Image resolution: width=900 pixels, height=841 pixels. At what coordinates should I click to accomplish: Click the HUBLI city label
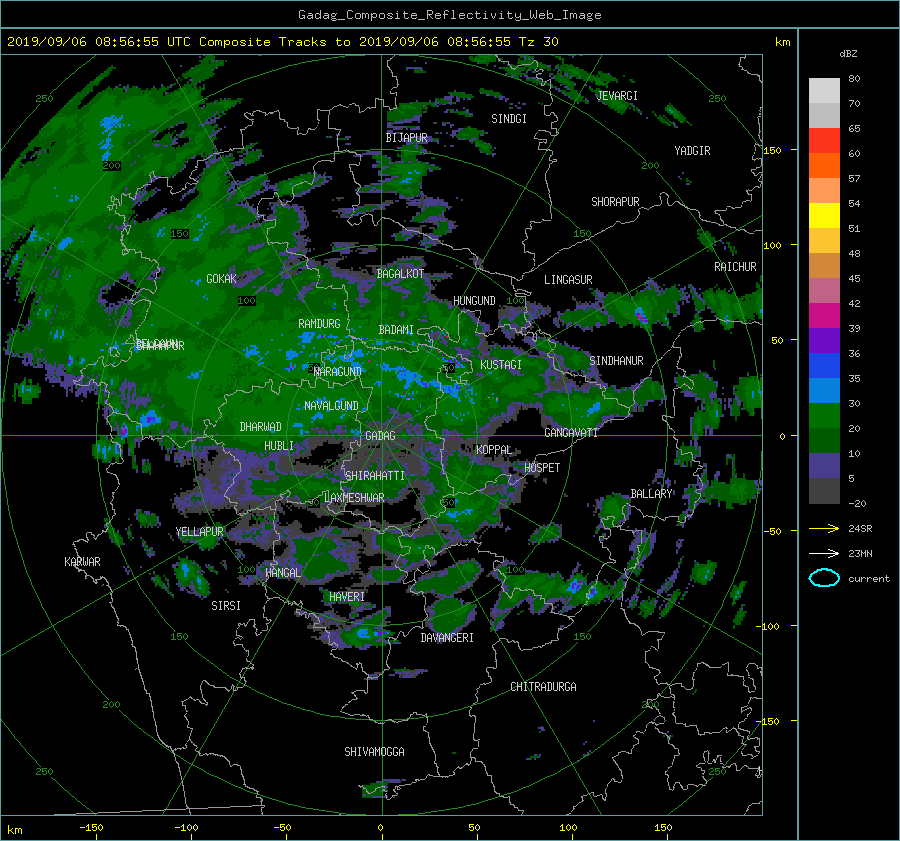pyautogui.click(x=279, y=446)
